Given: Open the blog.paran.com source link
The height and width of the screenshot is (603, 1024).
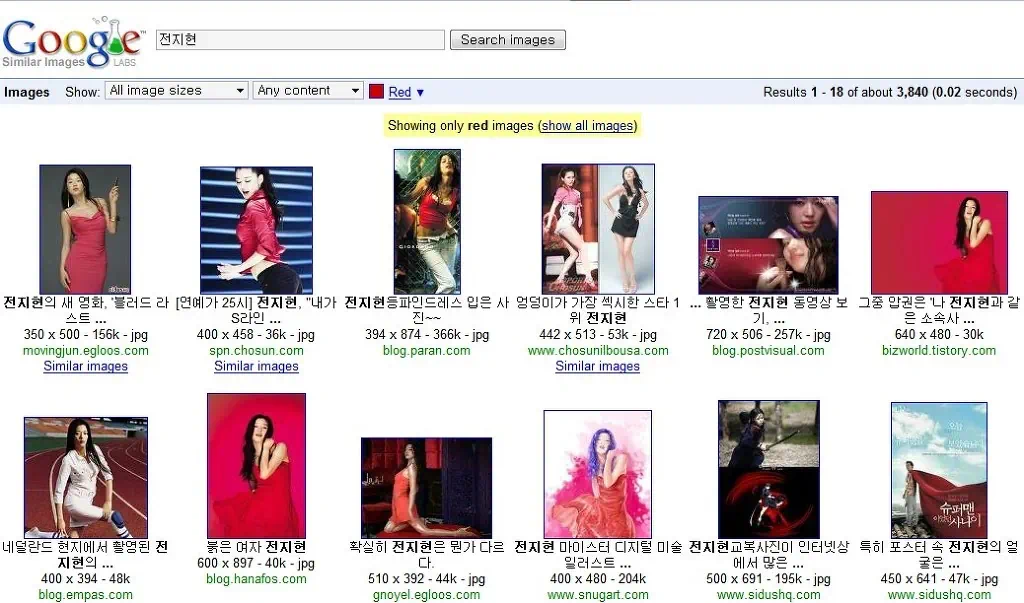Looking at the screenshot, I should click(x=427, y=350).
